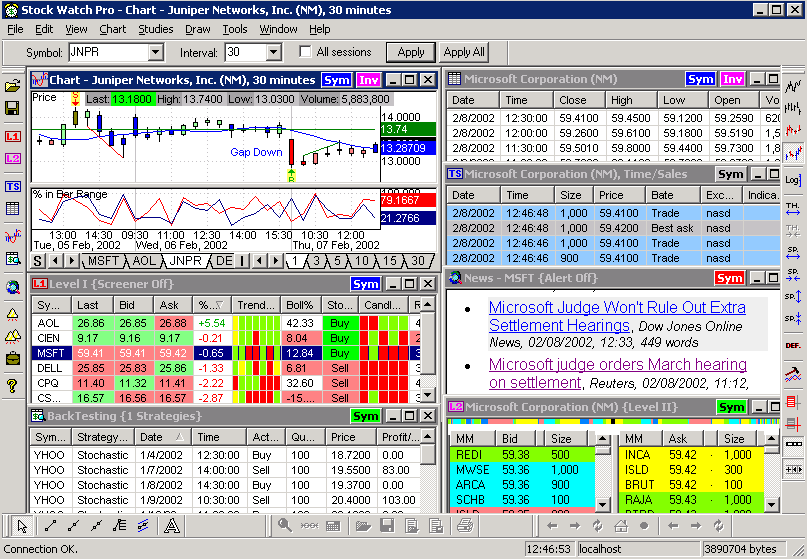Click the magnifier zoom icon in bottom toolbar
This screenshot has height=559, width=807.
pyautogui.click(x=285, y=525)
